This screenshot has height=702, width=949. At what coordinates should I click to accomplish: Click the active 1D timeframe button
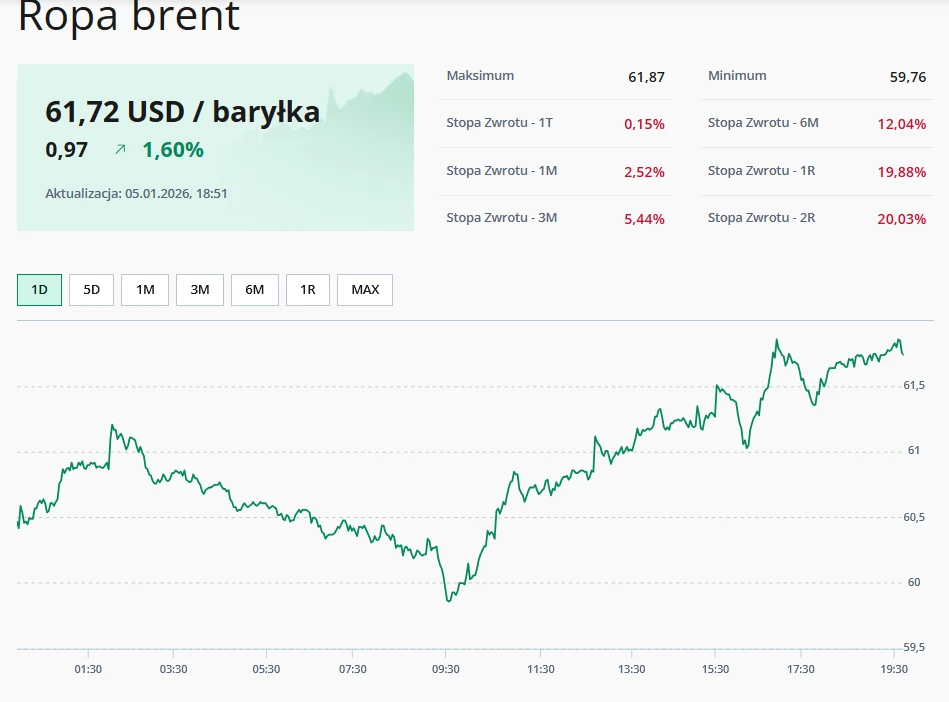[37, 289]
